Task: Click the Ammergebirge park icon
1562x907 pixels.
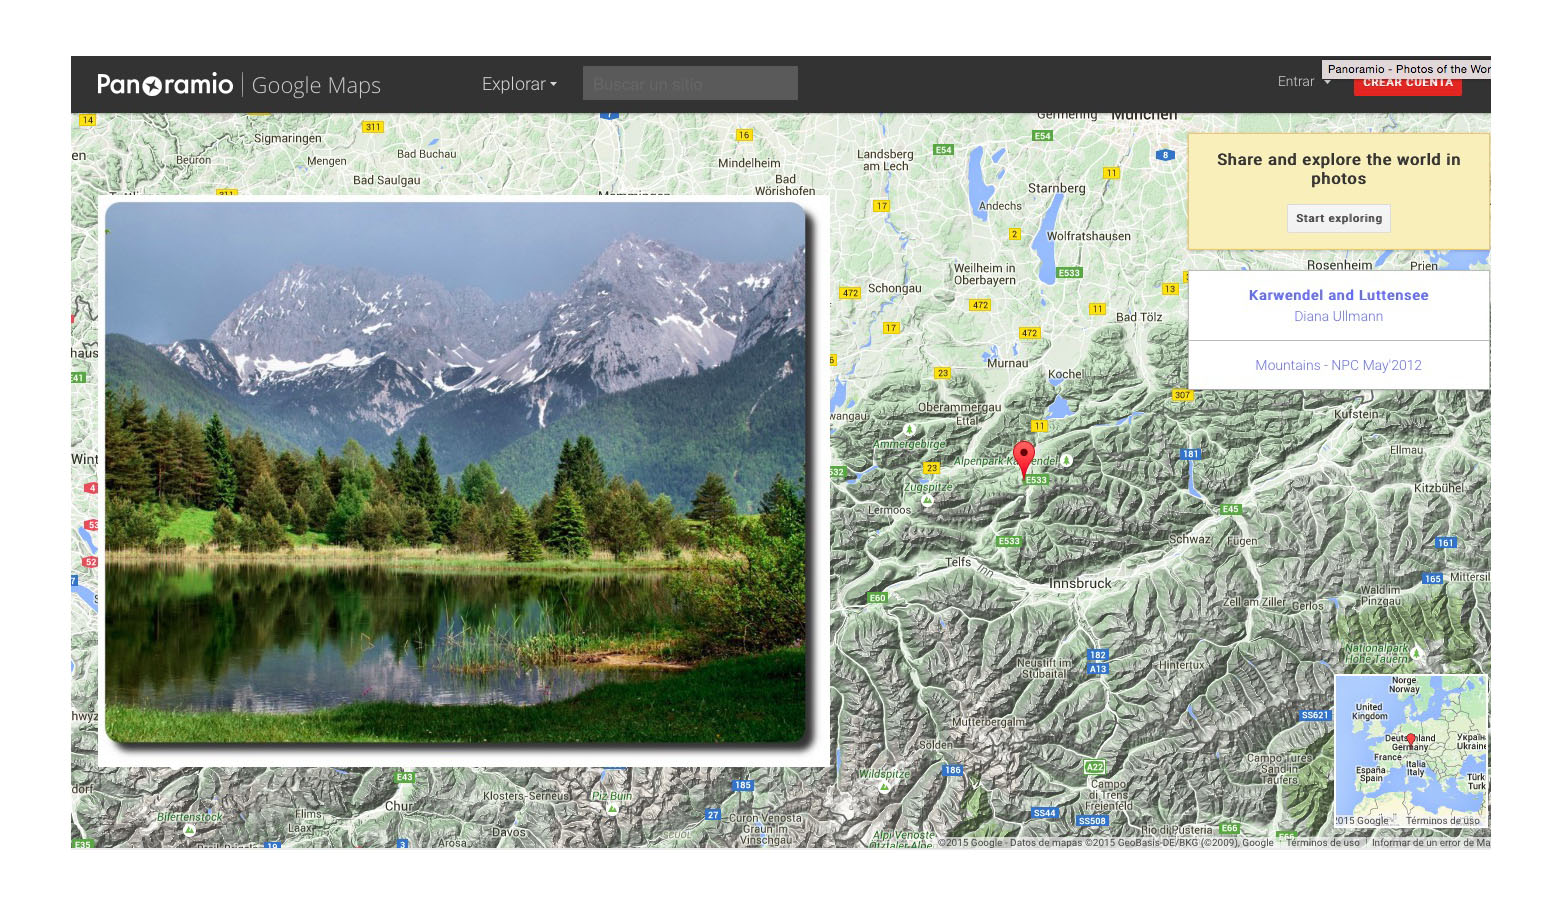Action: [909, 430]
